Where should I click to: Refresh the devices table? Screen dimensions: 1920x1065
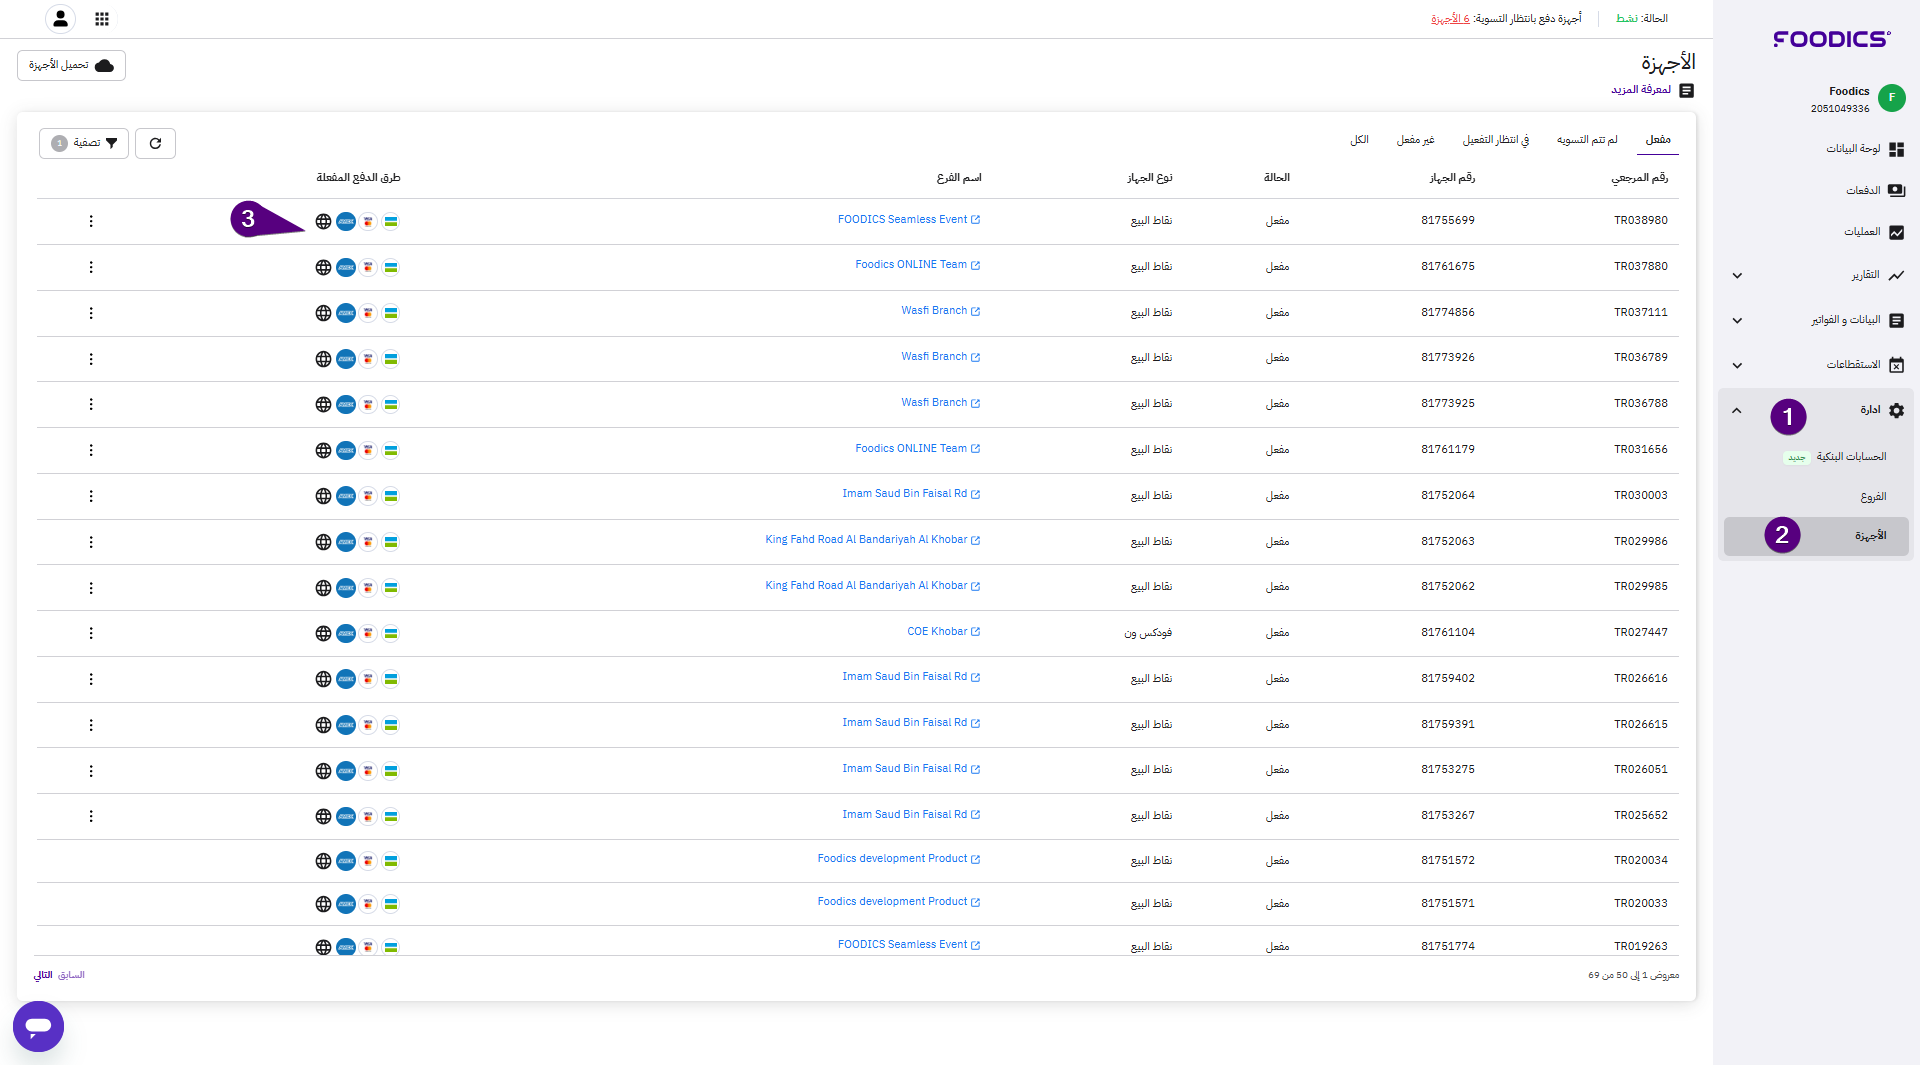[x=155, y=143]
